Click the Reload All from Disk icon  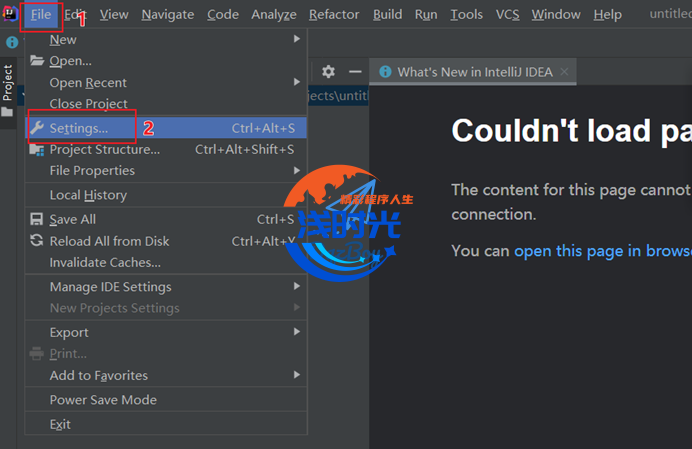pos(37,241)
